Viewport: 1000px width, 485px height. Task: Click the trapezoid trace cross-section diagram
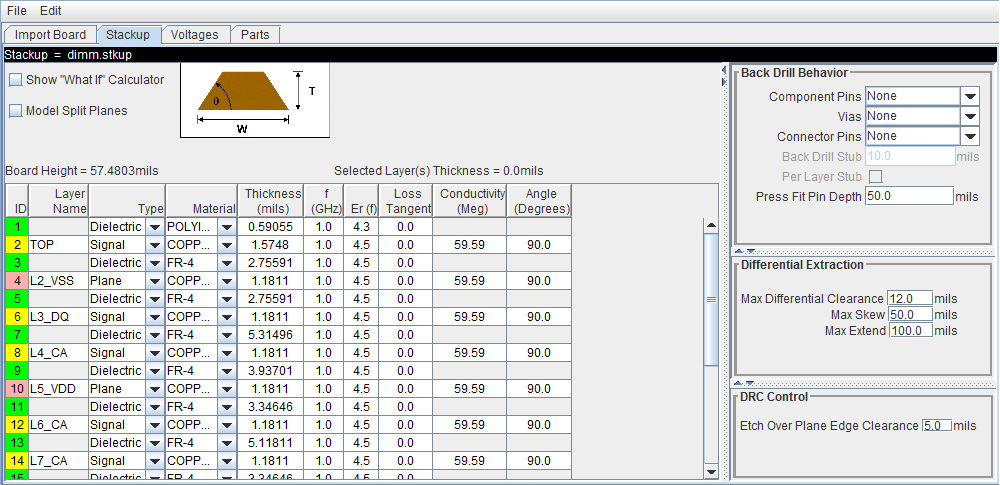click(x=254, y=100)
